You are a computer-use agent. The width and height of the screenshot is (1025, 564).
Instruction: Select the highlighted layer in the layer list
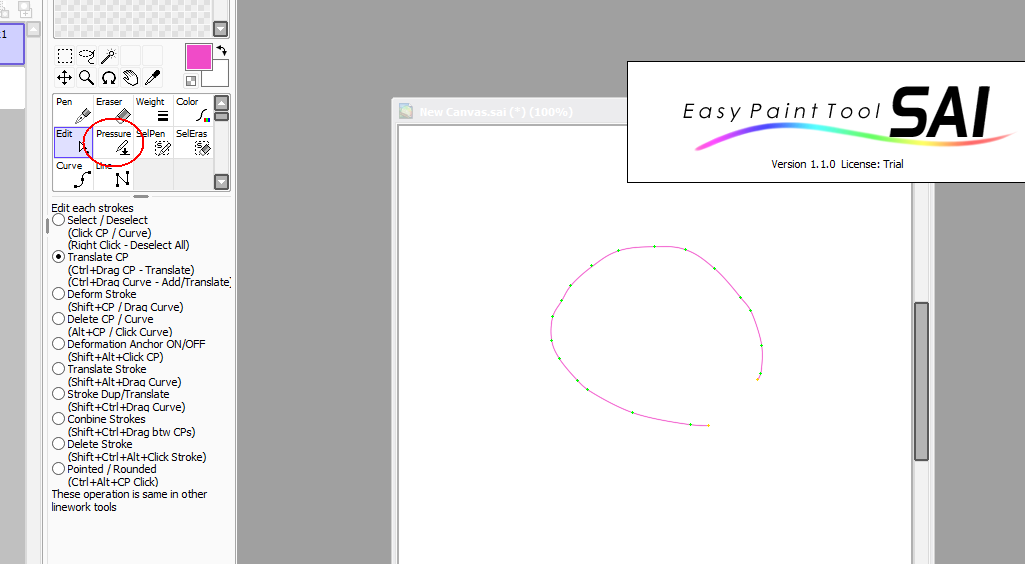coord(11,44)
